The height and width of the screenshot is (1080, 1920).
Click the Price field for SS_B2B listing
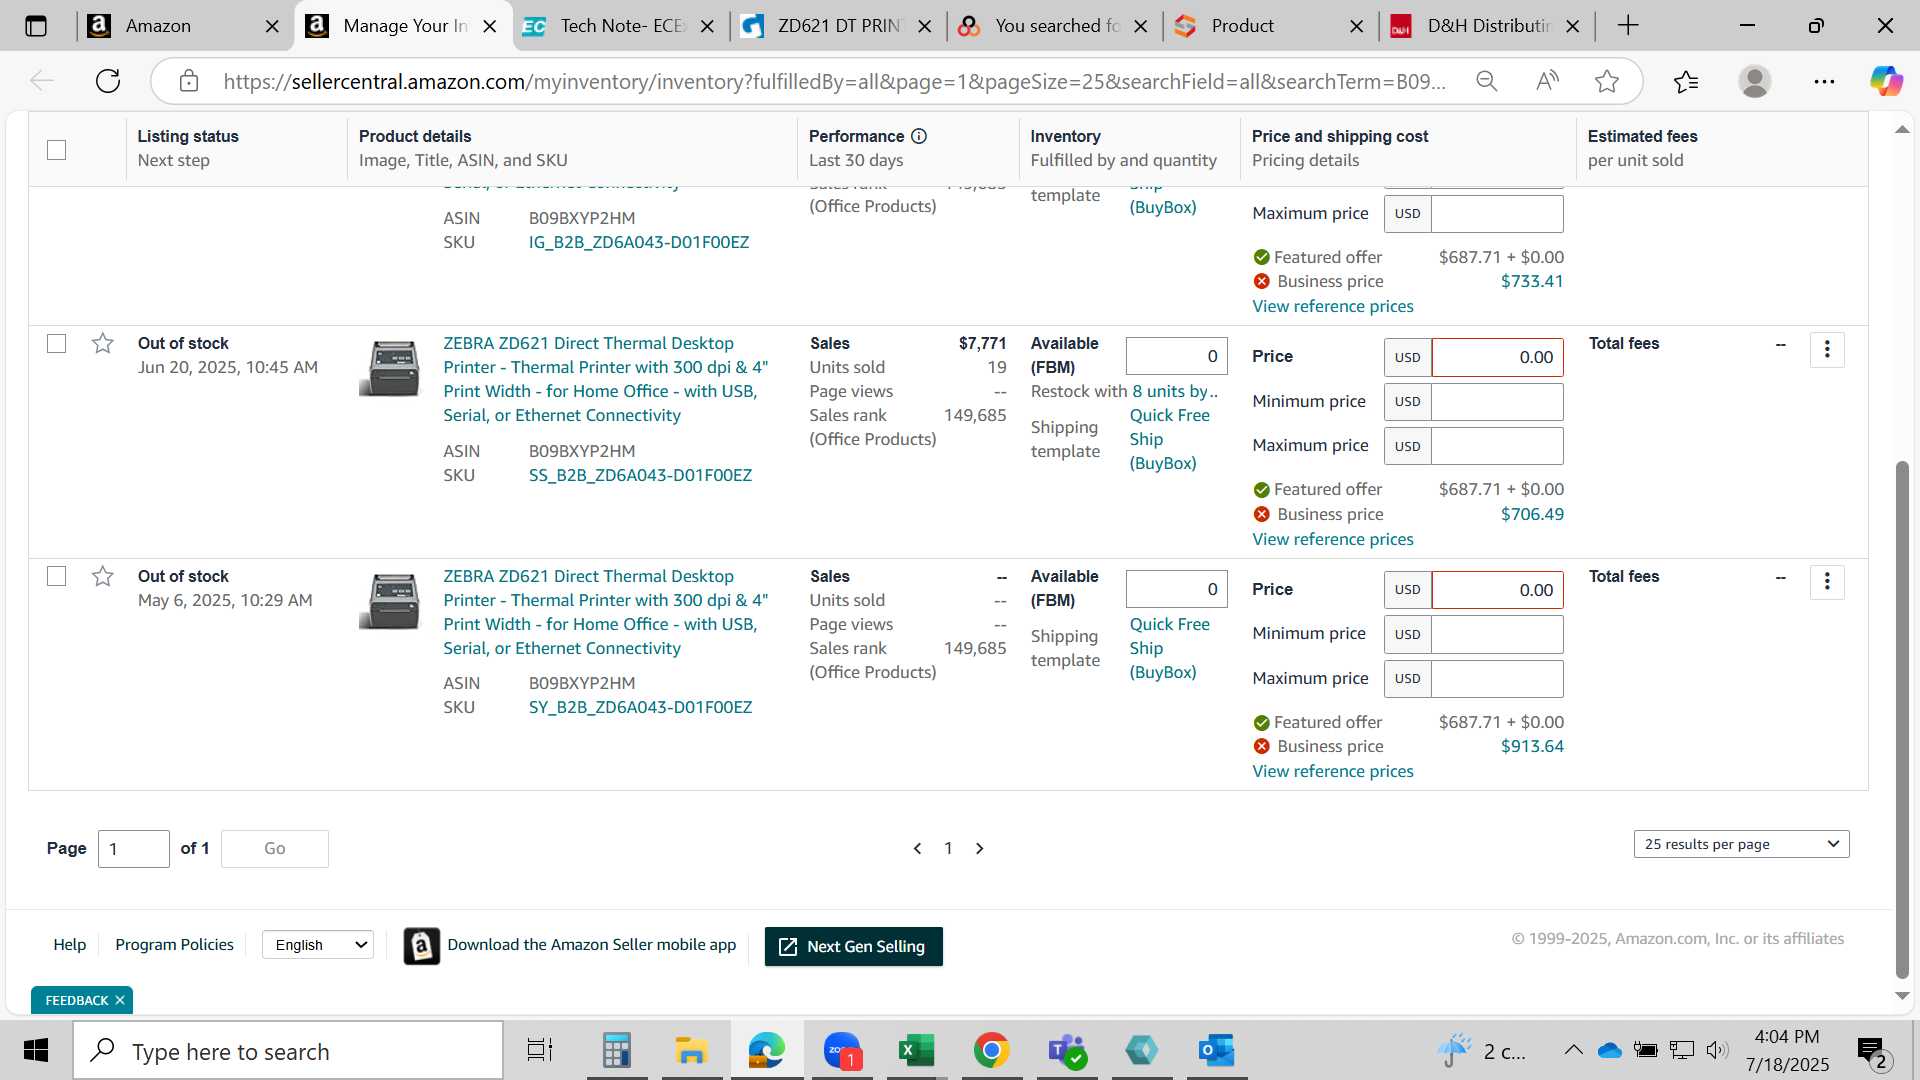click(1497, 358)
